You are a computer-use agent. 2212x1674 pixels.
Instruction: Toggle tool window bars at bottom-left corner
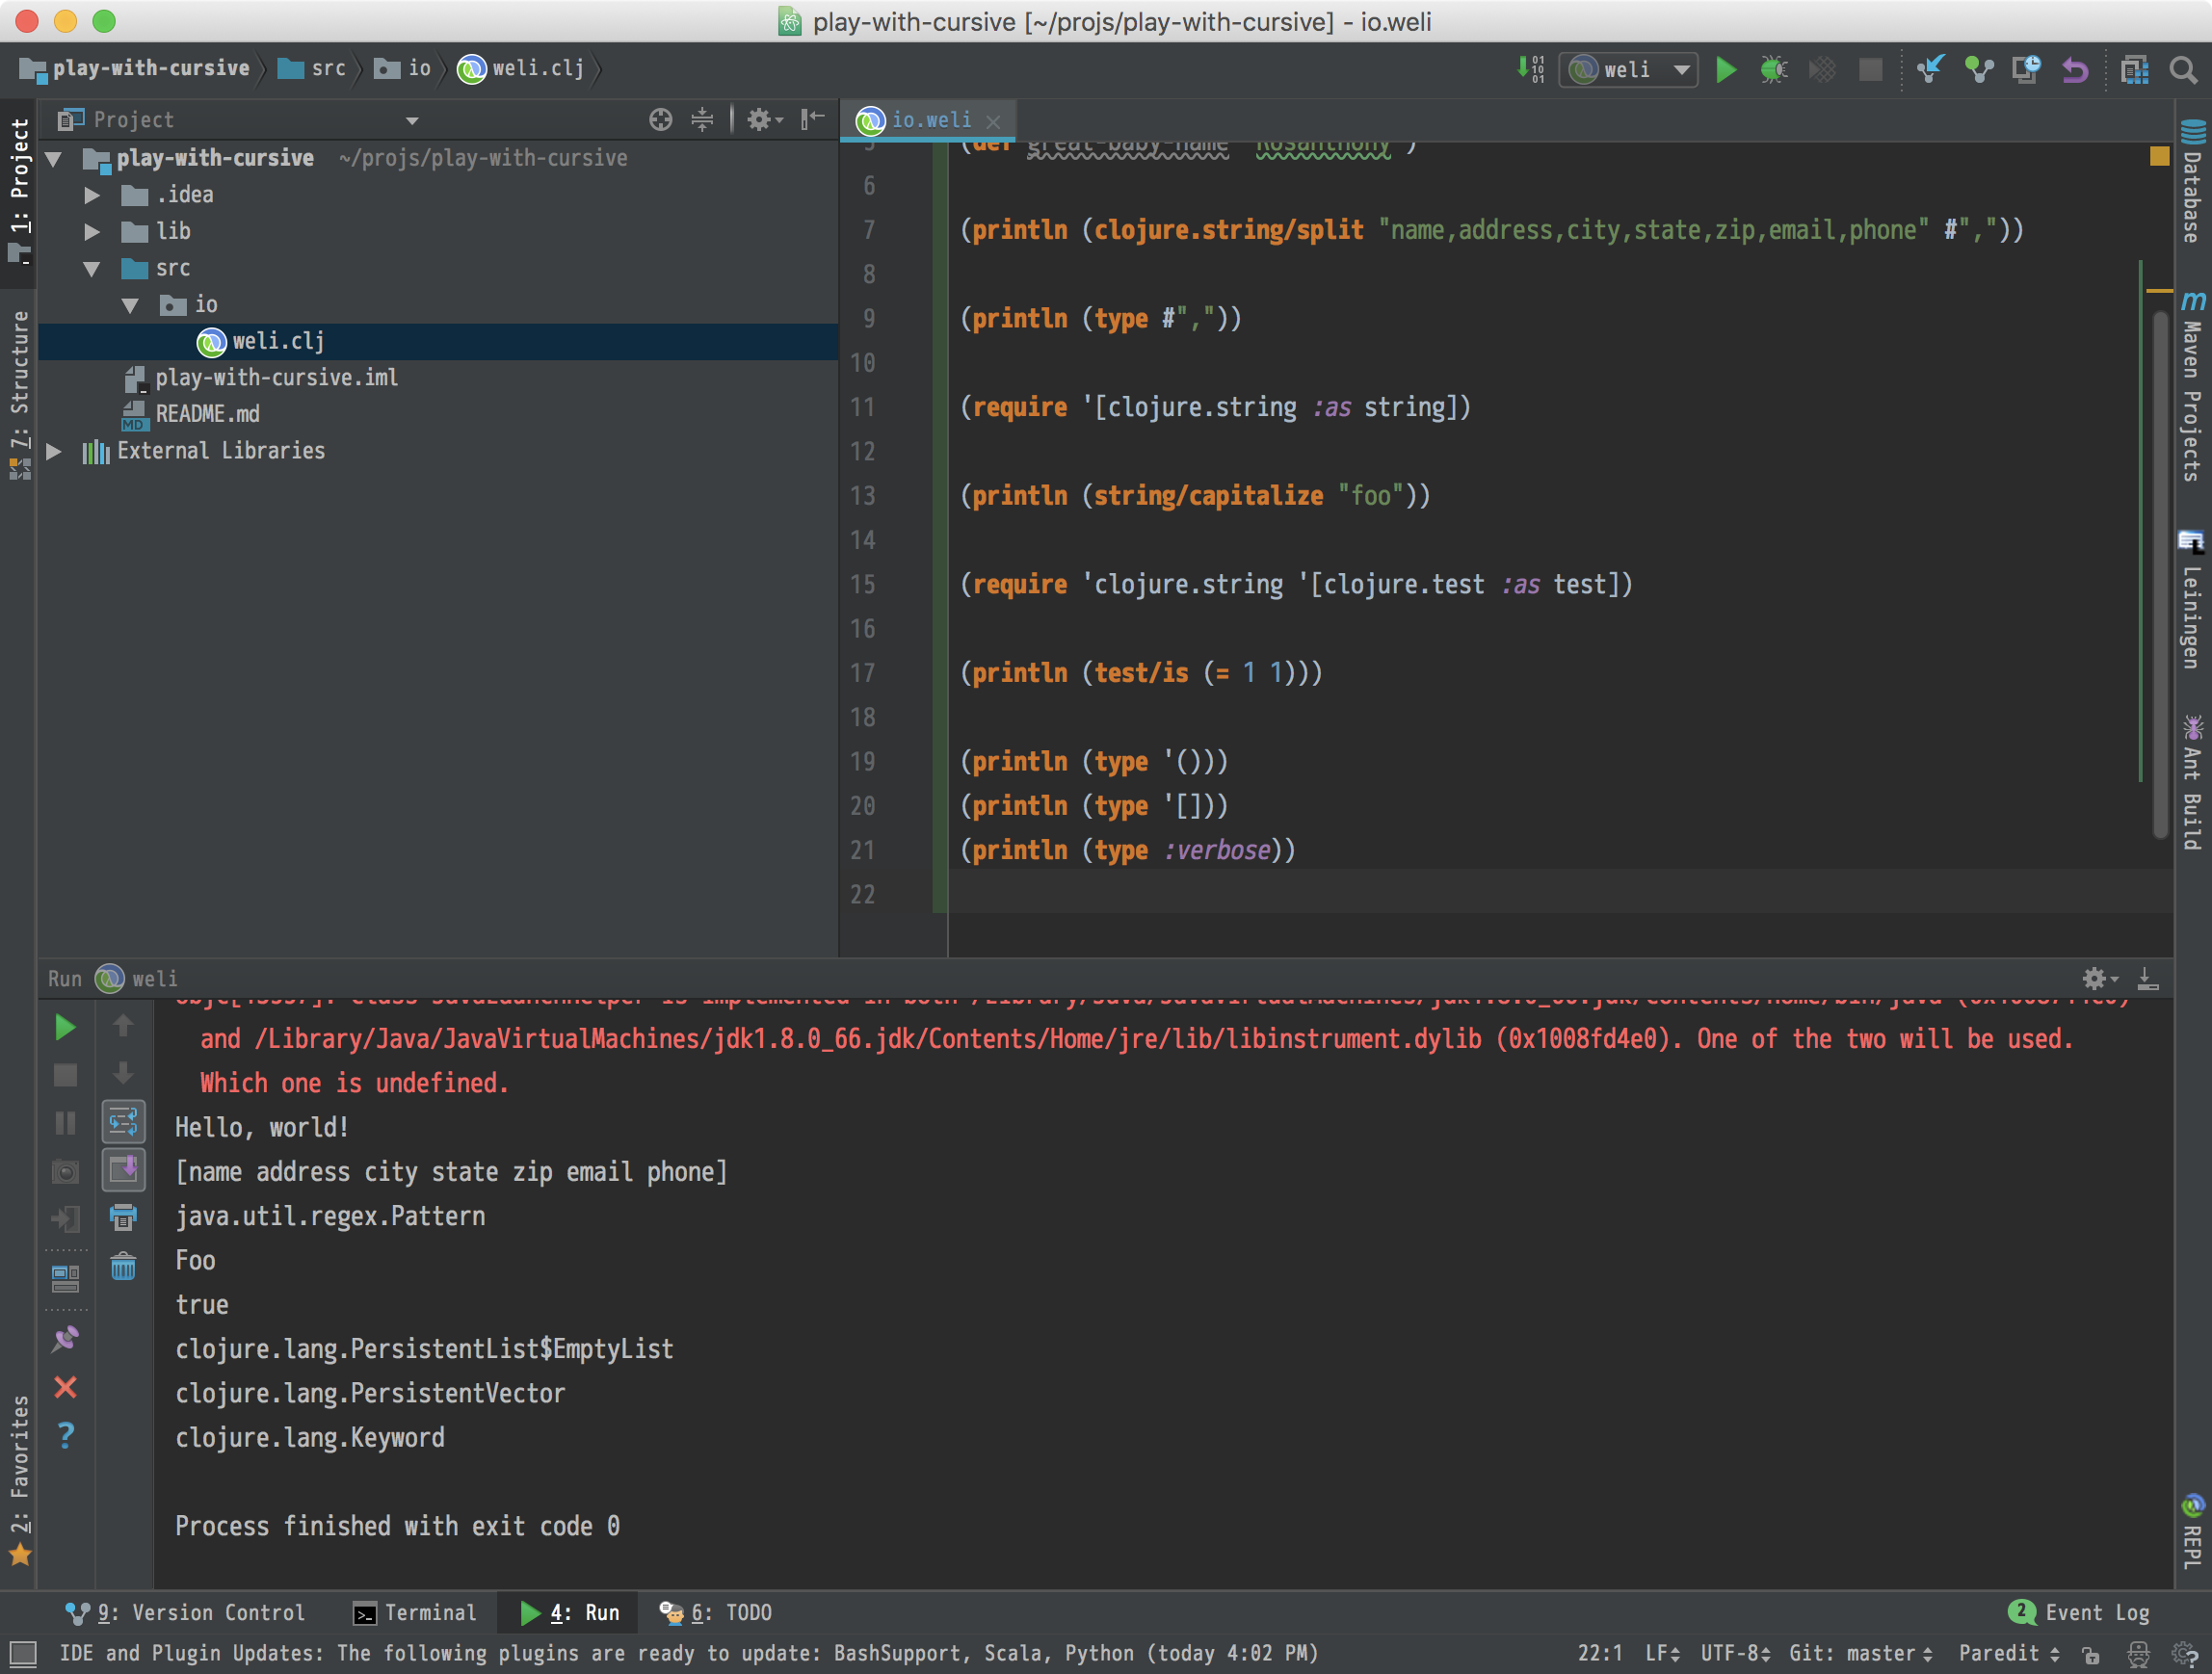[x=22, y=1653]
